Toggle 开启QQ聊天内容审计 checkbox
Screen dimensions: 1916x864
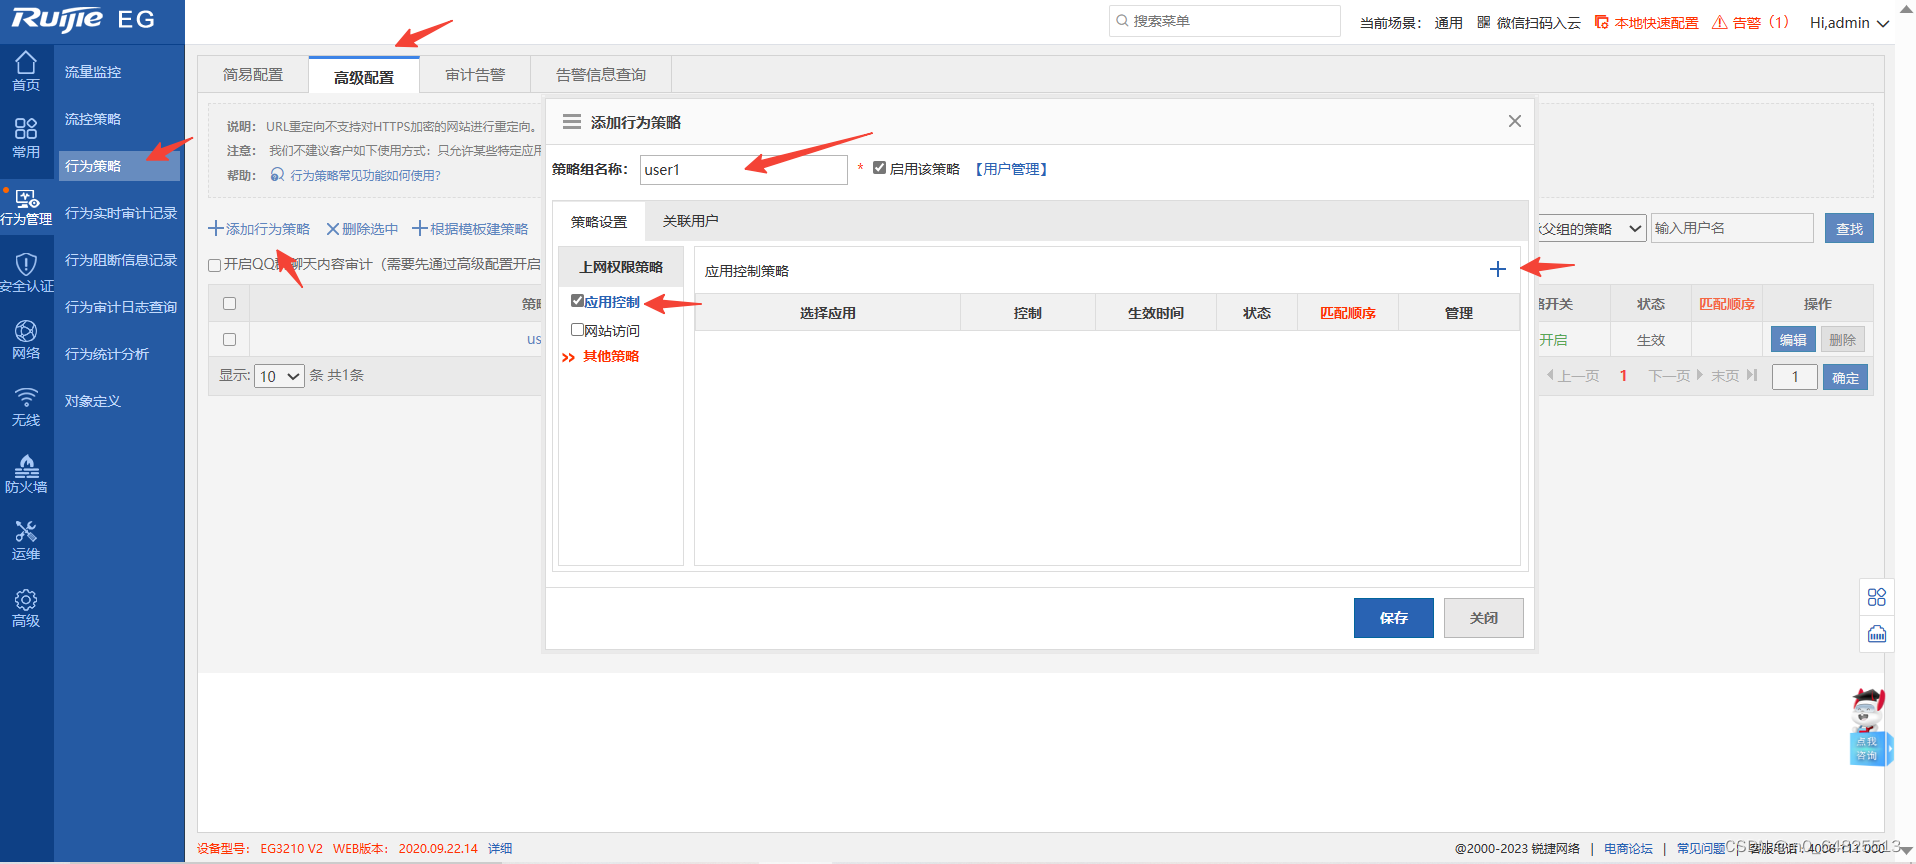pos(214,265)
